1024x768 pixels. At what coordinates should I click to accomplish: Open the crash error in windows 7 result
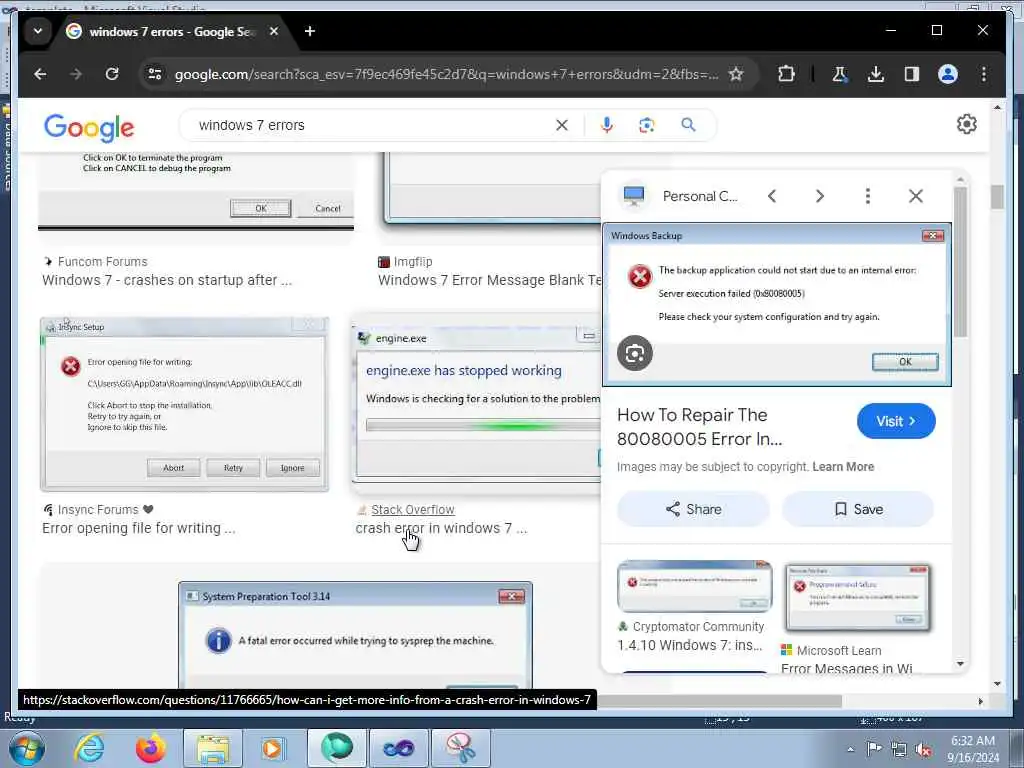pyautogui.click(x=441, y=528)
